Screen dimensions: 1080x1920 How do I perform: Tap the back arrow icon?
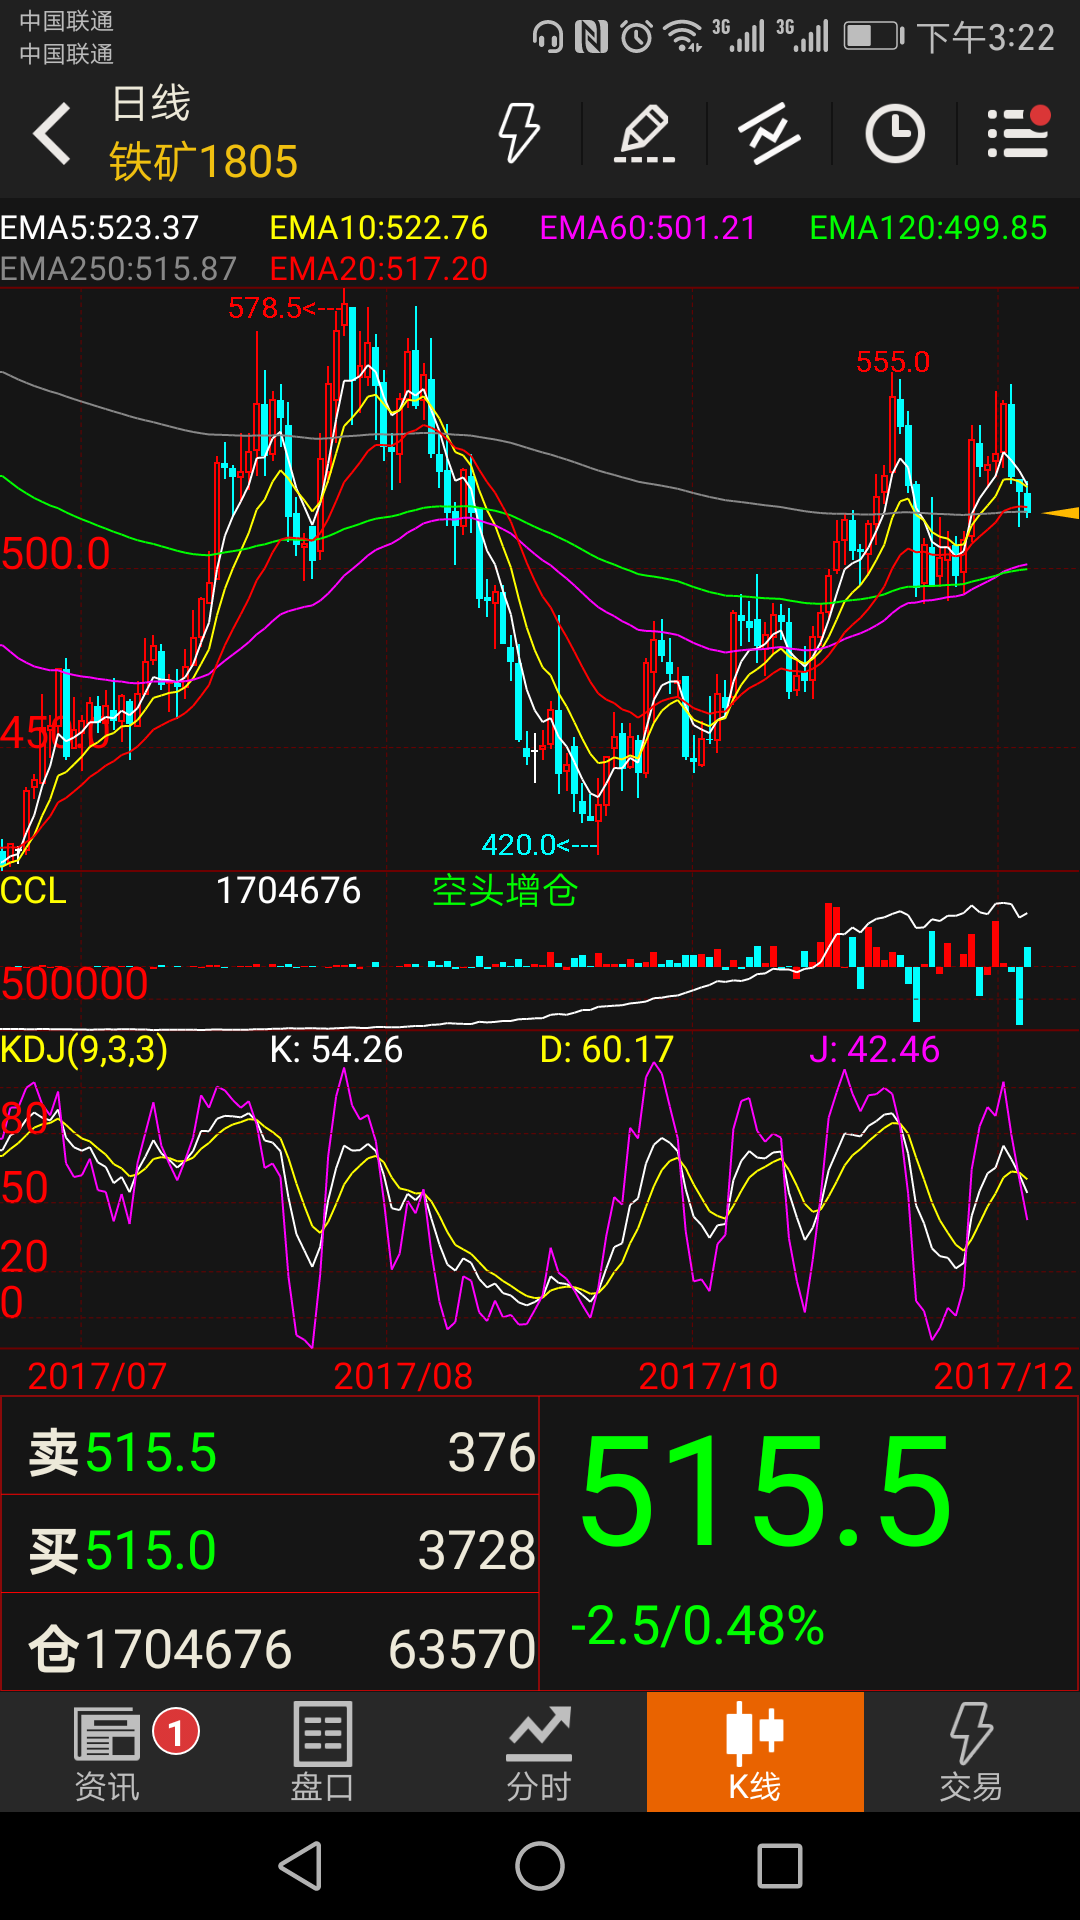(52, 134)
